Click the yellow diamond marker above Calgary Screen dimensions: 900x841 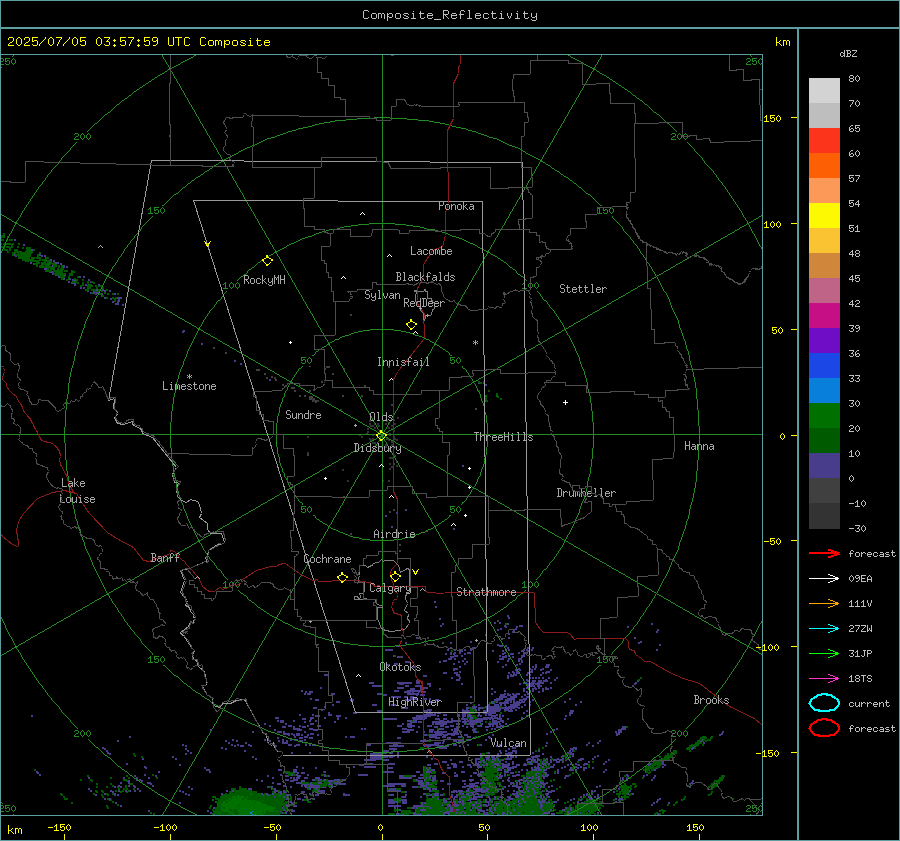point(395,576)
